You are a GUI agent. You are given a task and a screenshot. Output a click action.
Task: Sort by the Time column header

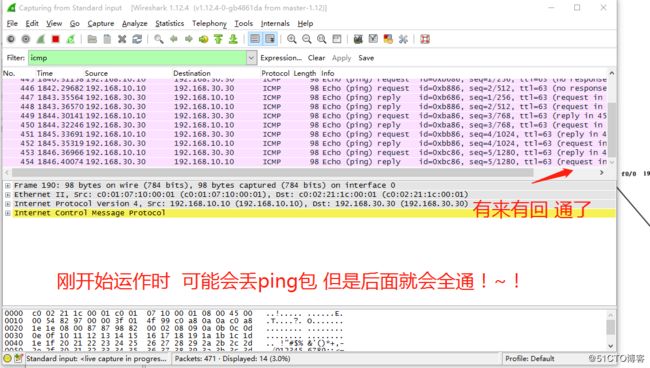(x=44, y=73)
